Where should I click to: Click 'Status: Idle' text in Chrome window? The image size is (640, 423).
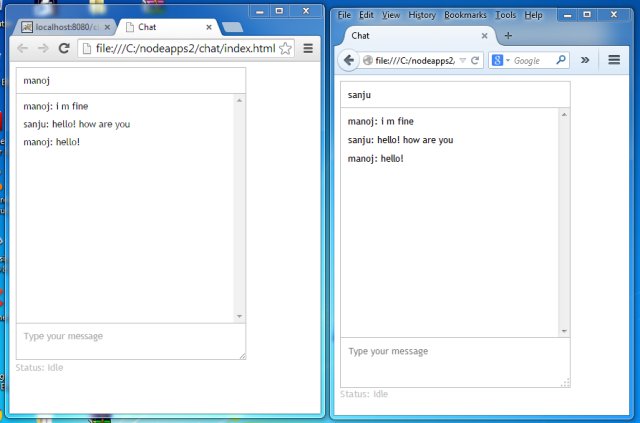[x=40, y=367]
